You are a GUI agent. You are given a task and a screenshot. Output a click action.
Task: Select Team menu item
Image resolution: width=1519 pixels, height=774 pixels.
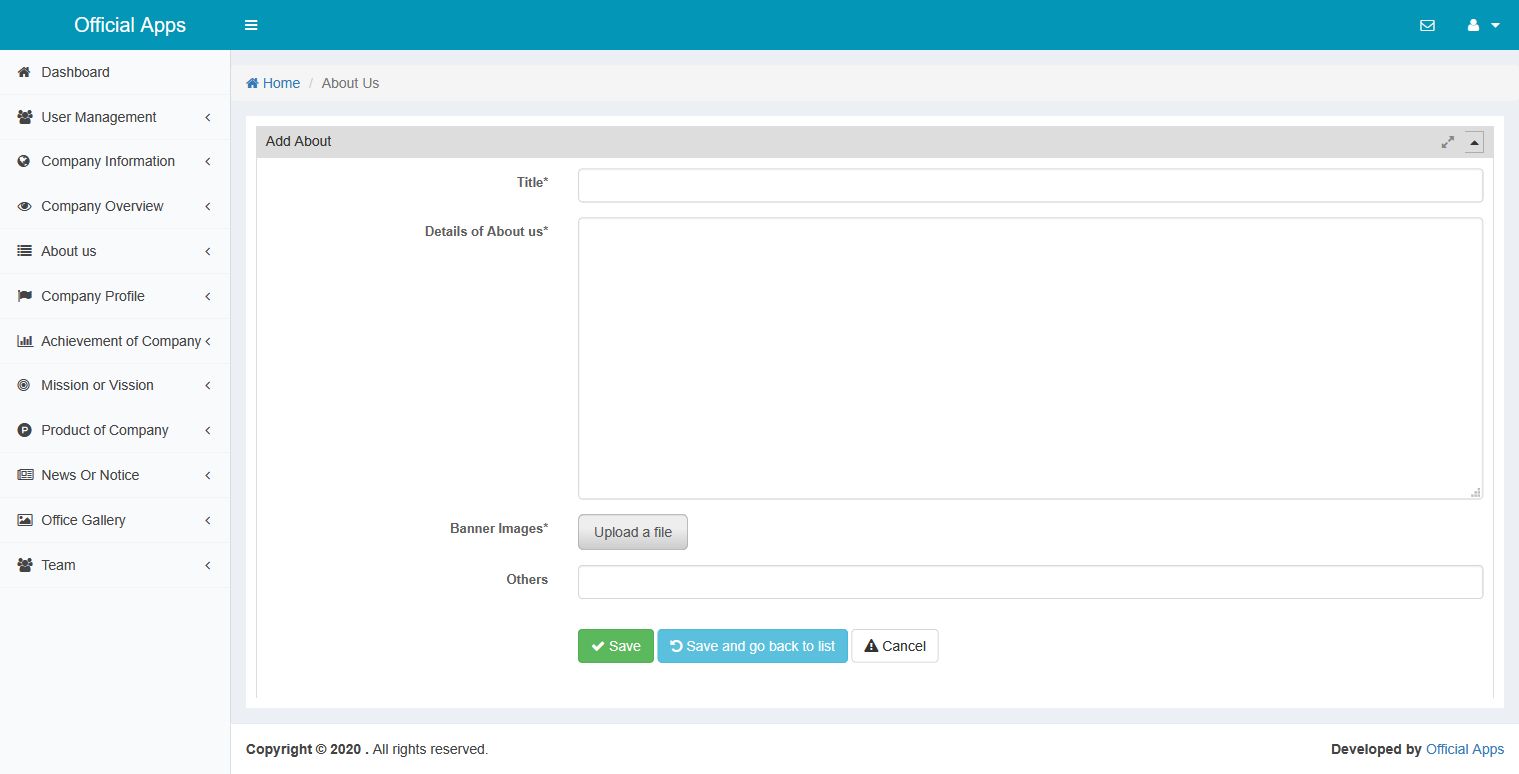[115, 565]
